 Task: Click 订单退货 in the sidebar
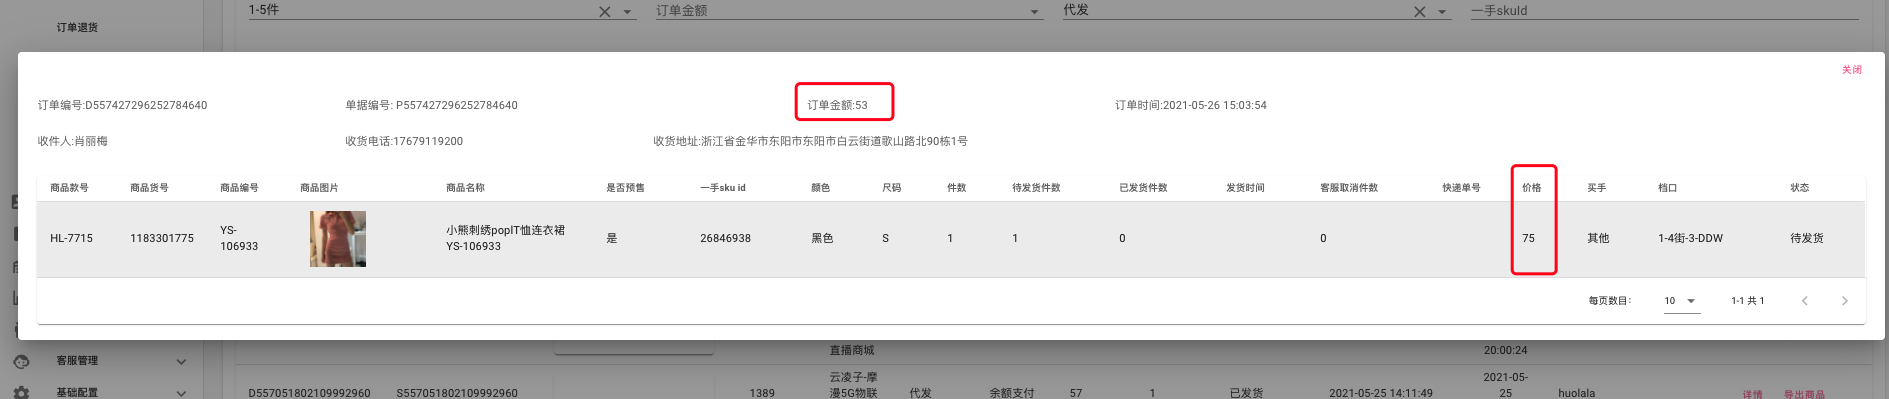pos(77,27)
